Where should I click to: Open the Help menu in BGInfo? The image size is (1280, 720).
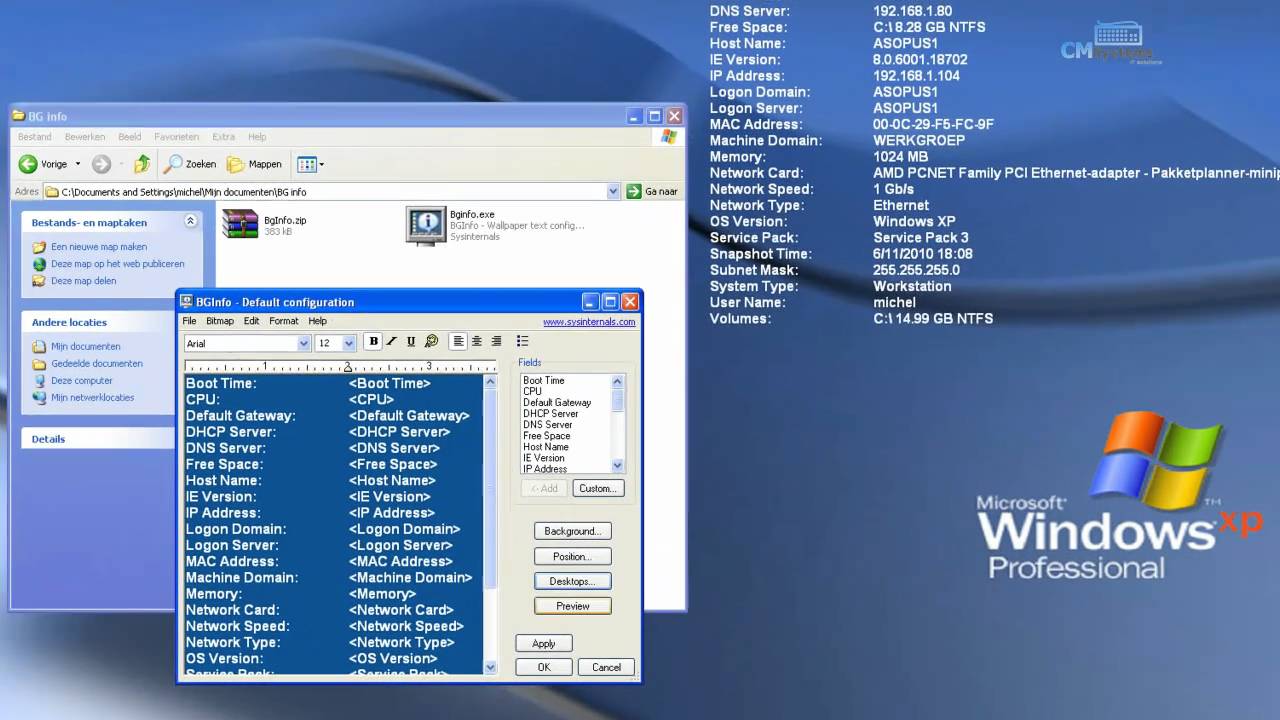[x=317, y=321]
